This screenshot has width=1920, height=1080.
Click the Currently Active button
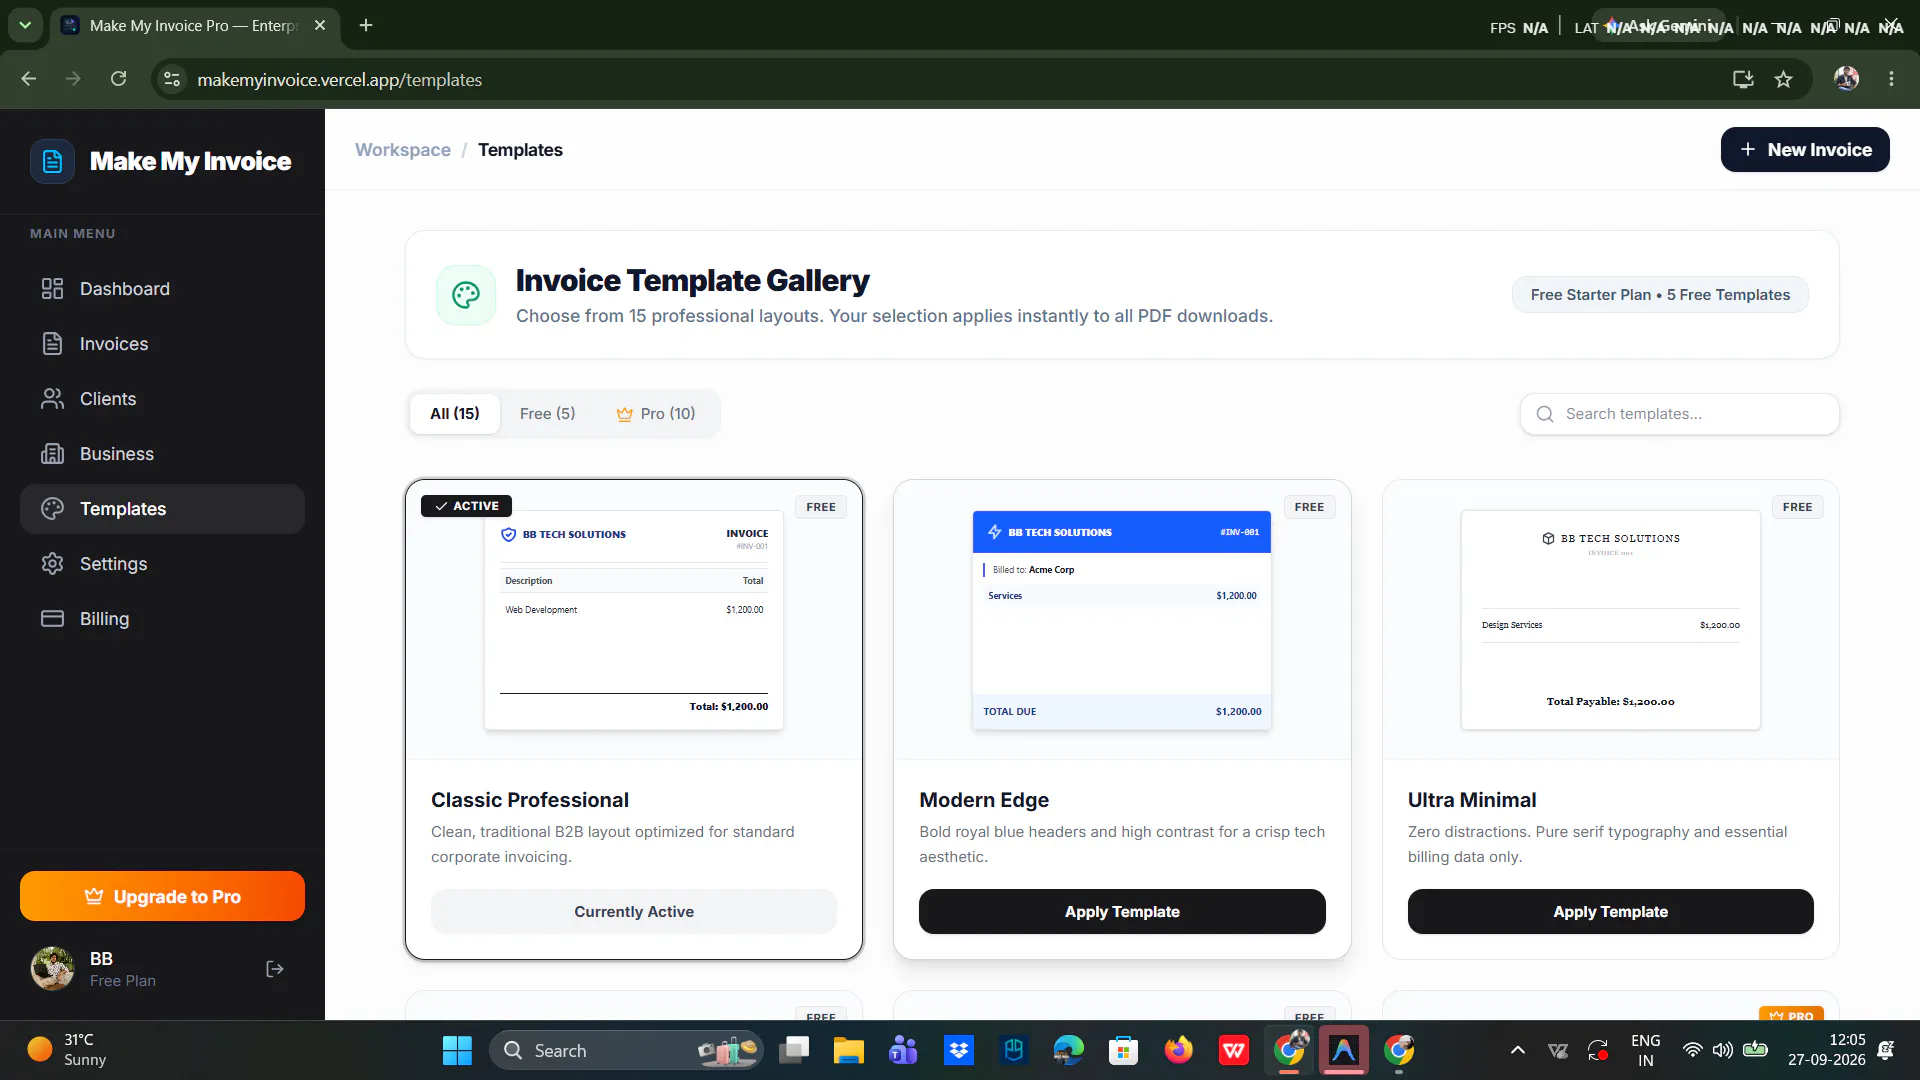[x=634, y=912]
